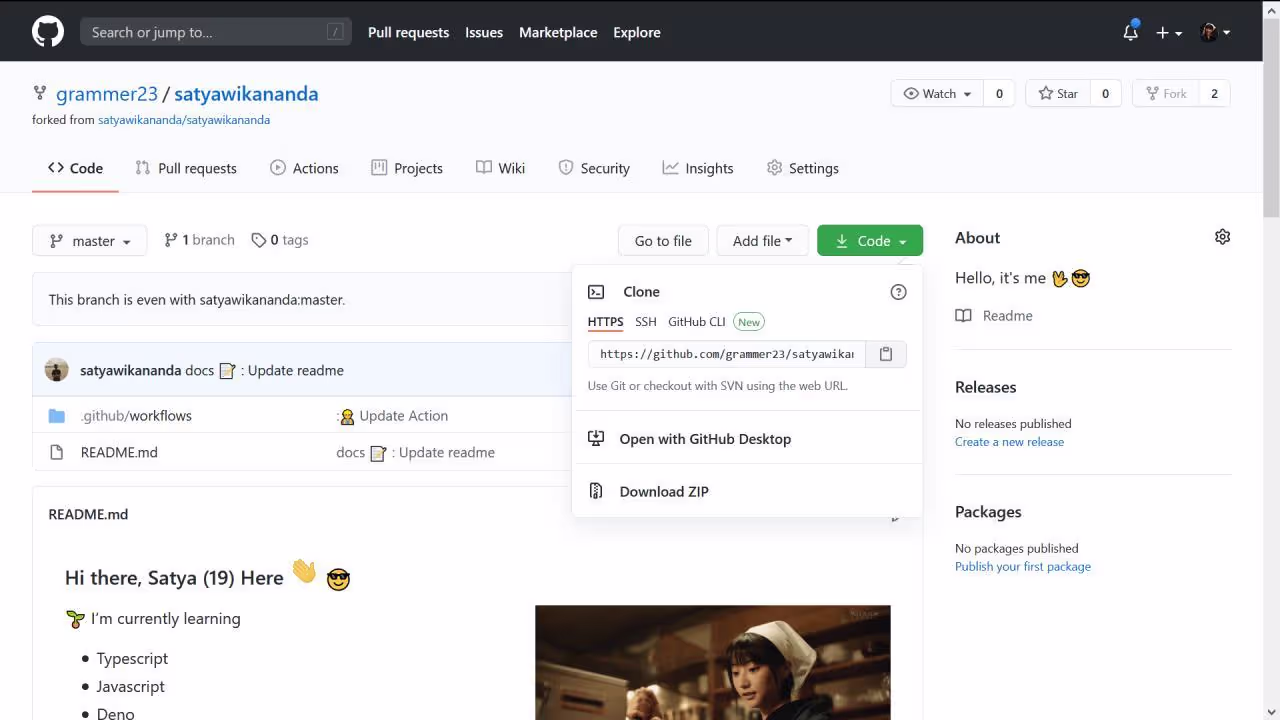Star this repository
Screen dimensions: 1280x720
click(1058, 94)
